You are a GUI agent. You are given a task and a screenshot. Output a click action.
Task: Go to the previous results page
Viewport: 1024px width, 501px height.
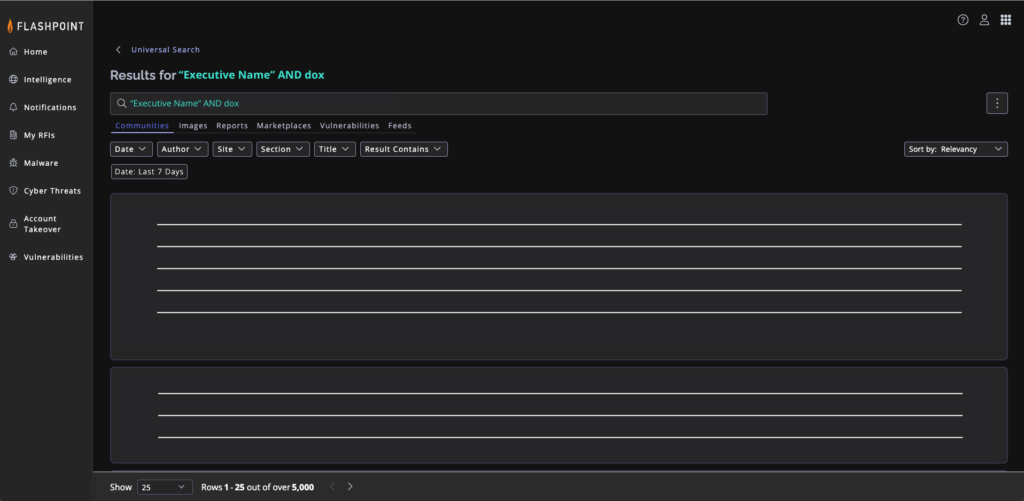332,487
